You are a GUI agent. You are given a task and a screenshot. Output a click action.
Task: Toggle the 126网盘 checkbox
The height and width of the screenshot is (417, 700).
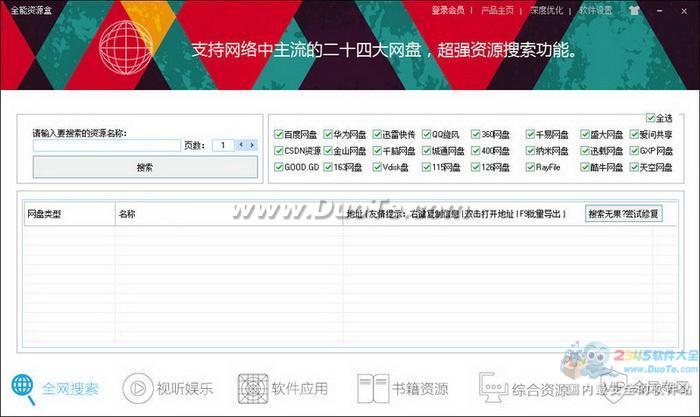tap(475, 167)
